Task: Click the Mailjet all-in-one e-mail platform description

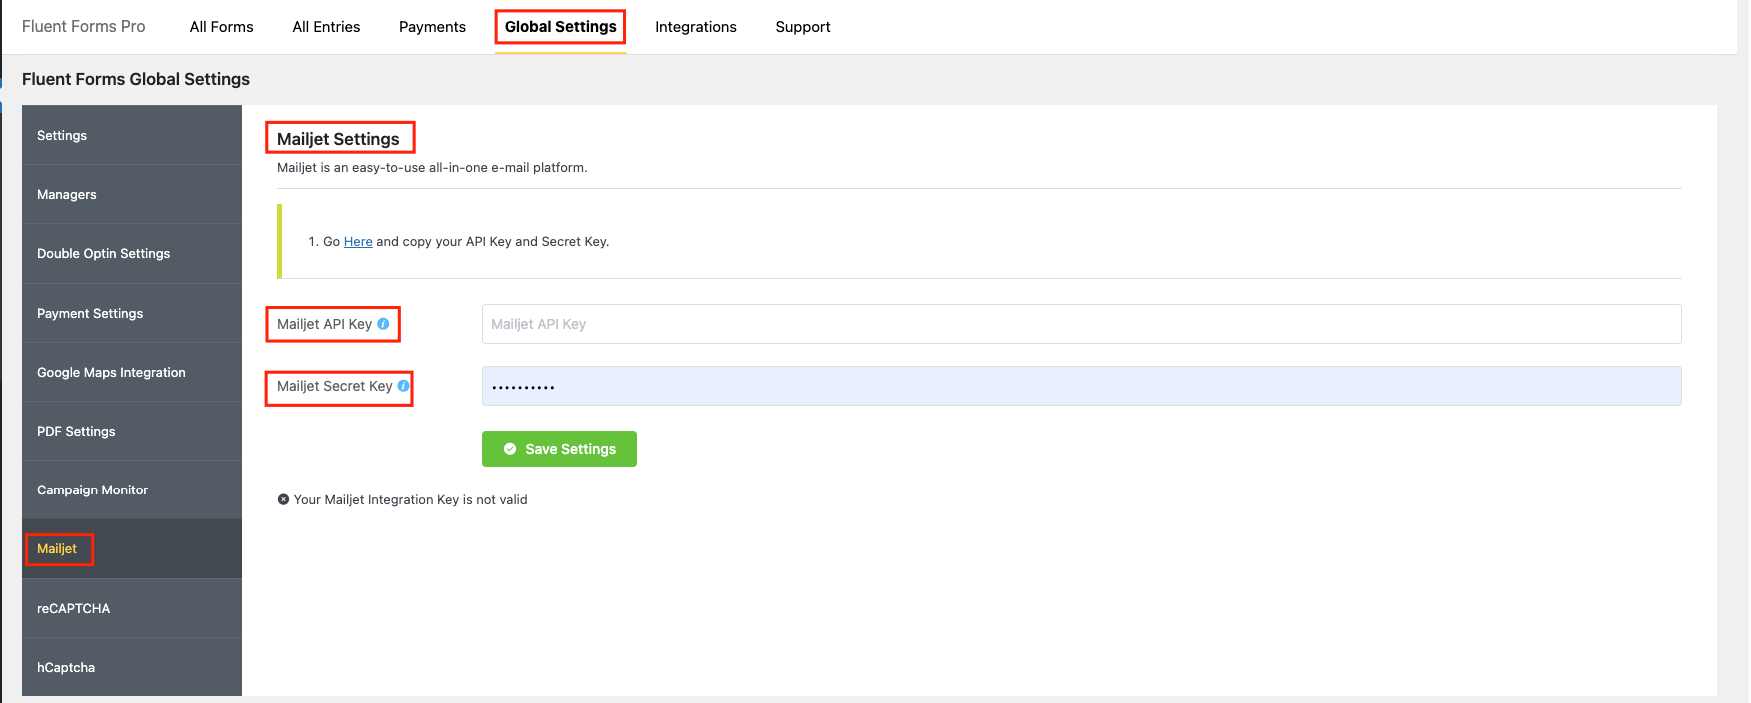Action: click(432, 167)
